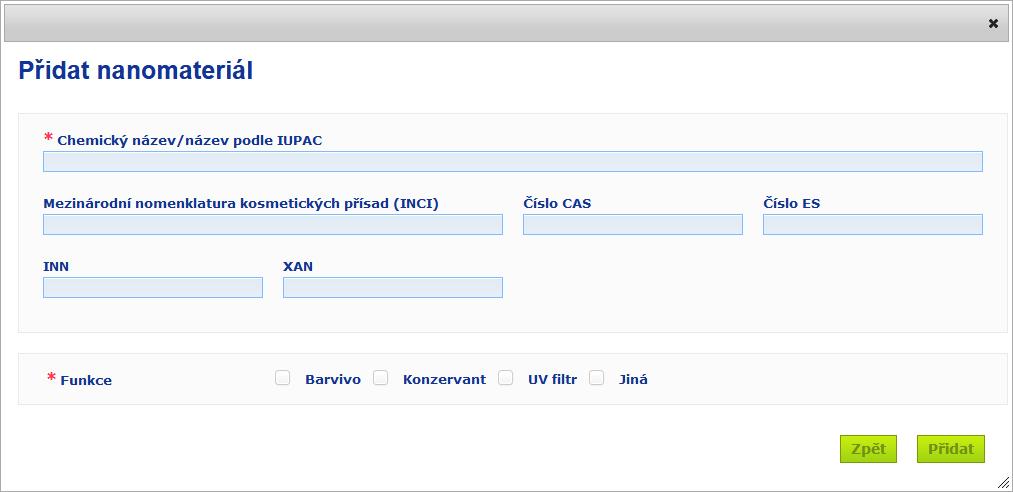The width and height of the screenshot is (1013, 492).
Task: Click the UV filtr text label
Action: (x=552, y=380)
